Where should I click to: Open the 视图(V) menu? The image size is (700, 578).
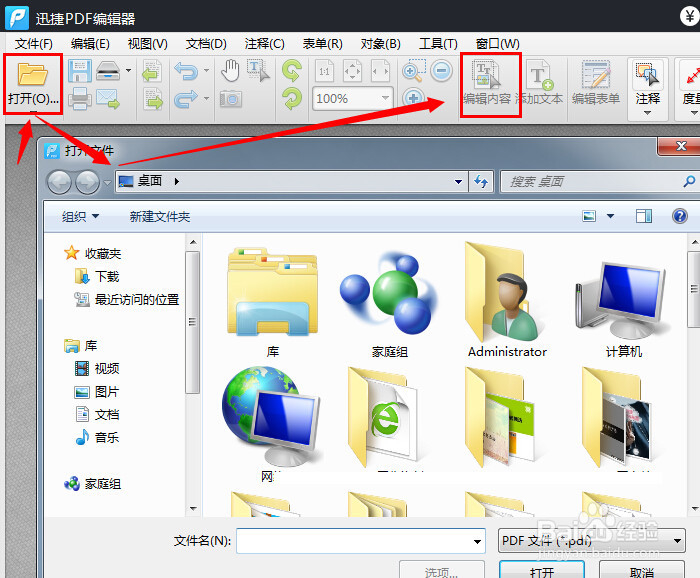click(147, 44)
